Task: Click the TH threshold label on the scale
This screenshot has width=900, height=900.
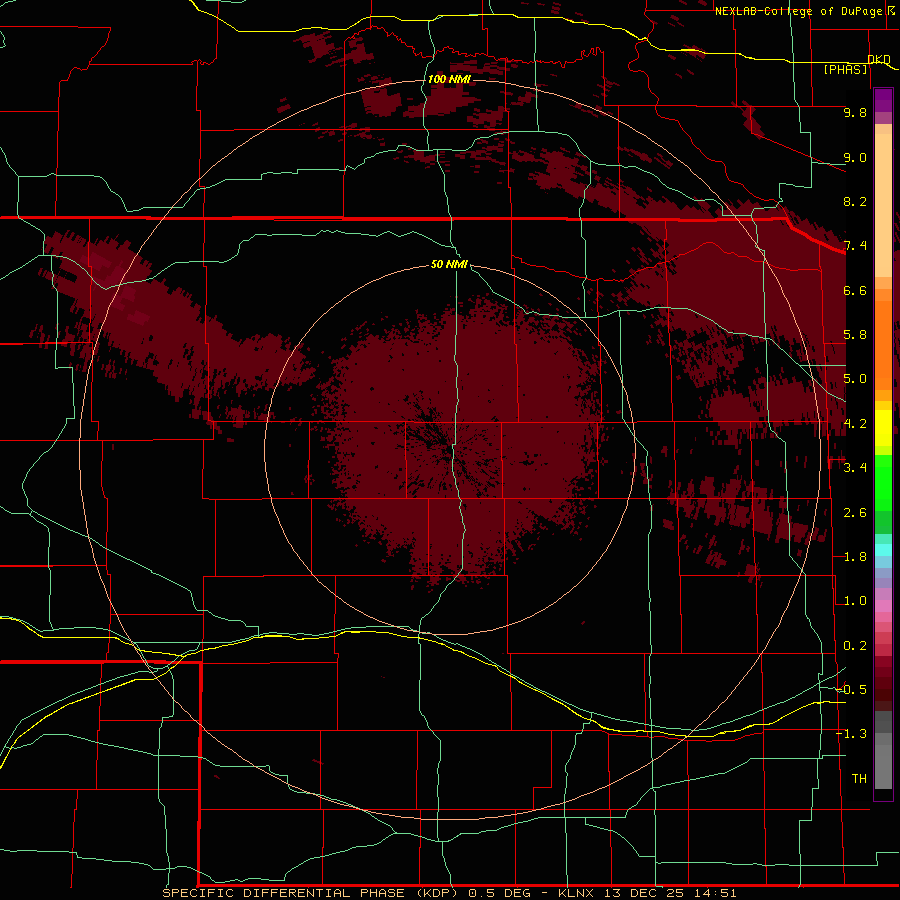Action: click(x=859, y=779)
